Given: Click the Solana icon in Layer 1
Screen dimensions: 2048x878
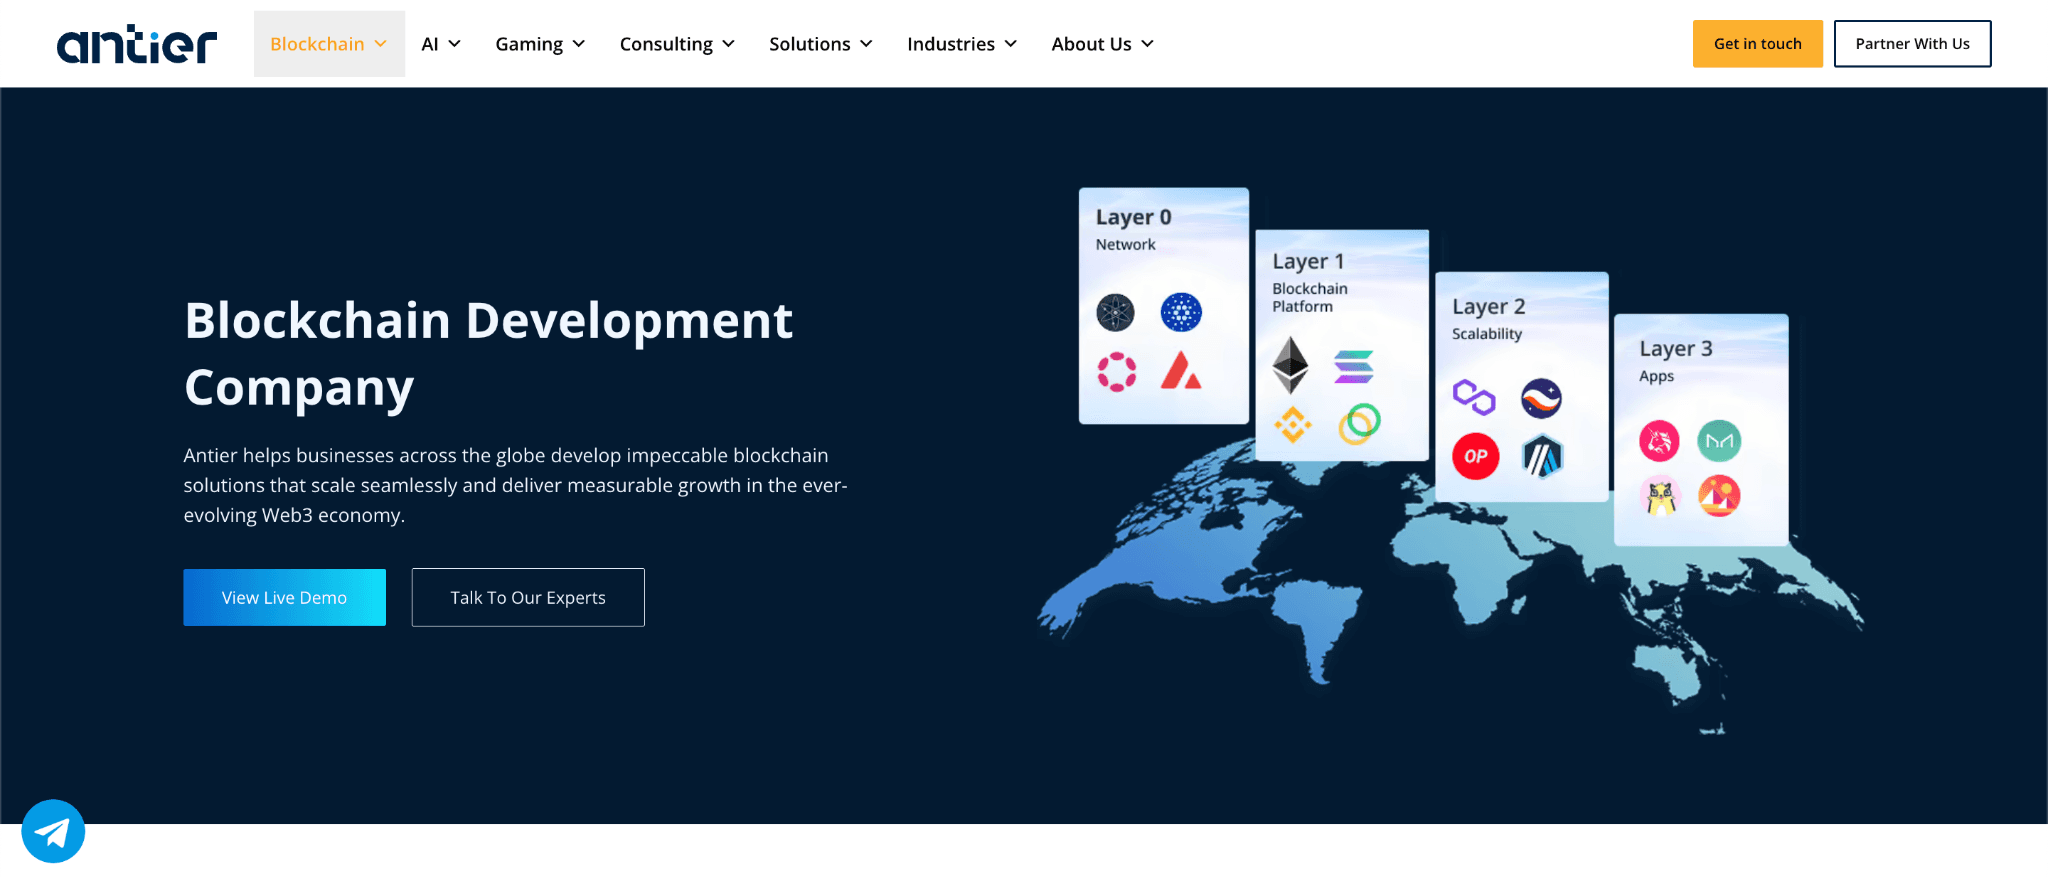Looking at the screenshot, I should (1354, 366).
